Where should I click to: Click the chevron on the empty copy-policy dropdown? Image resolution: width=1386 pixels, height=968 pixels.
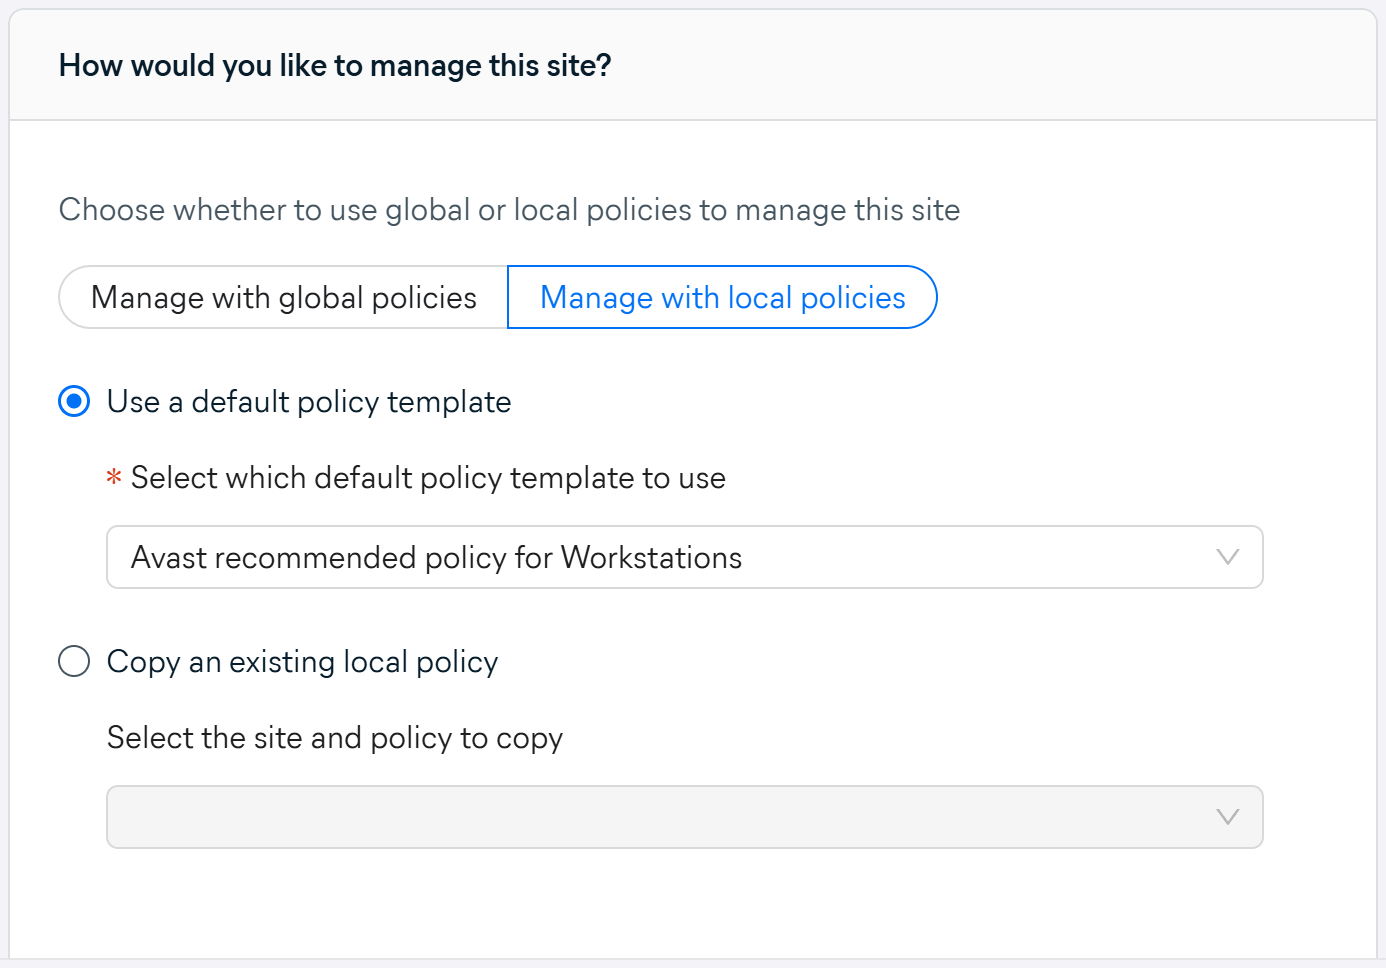(x=1227, y=817)
